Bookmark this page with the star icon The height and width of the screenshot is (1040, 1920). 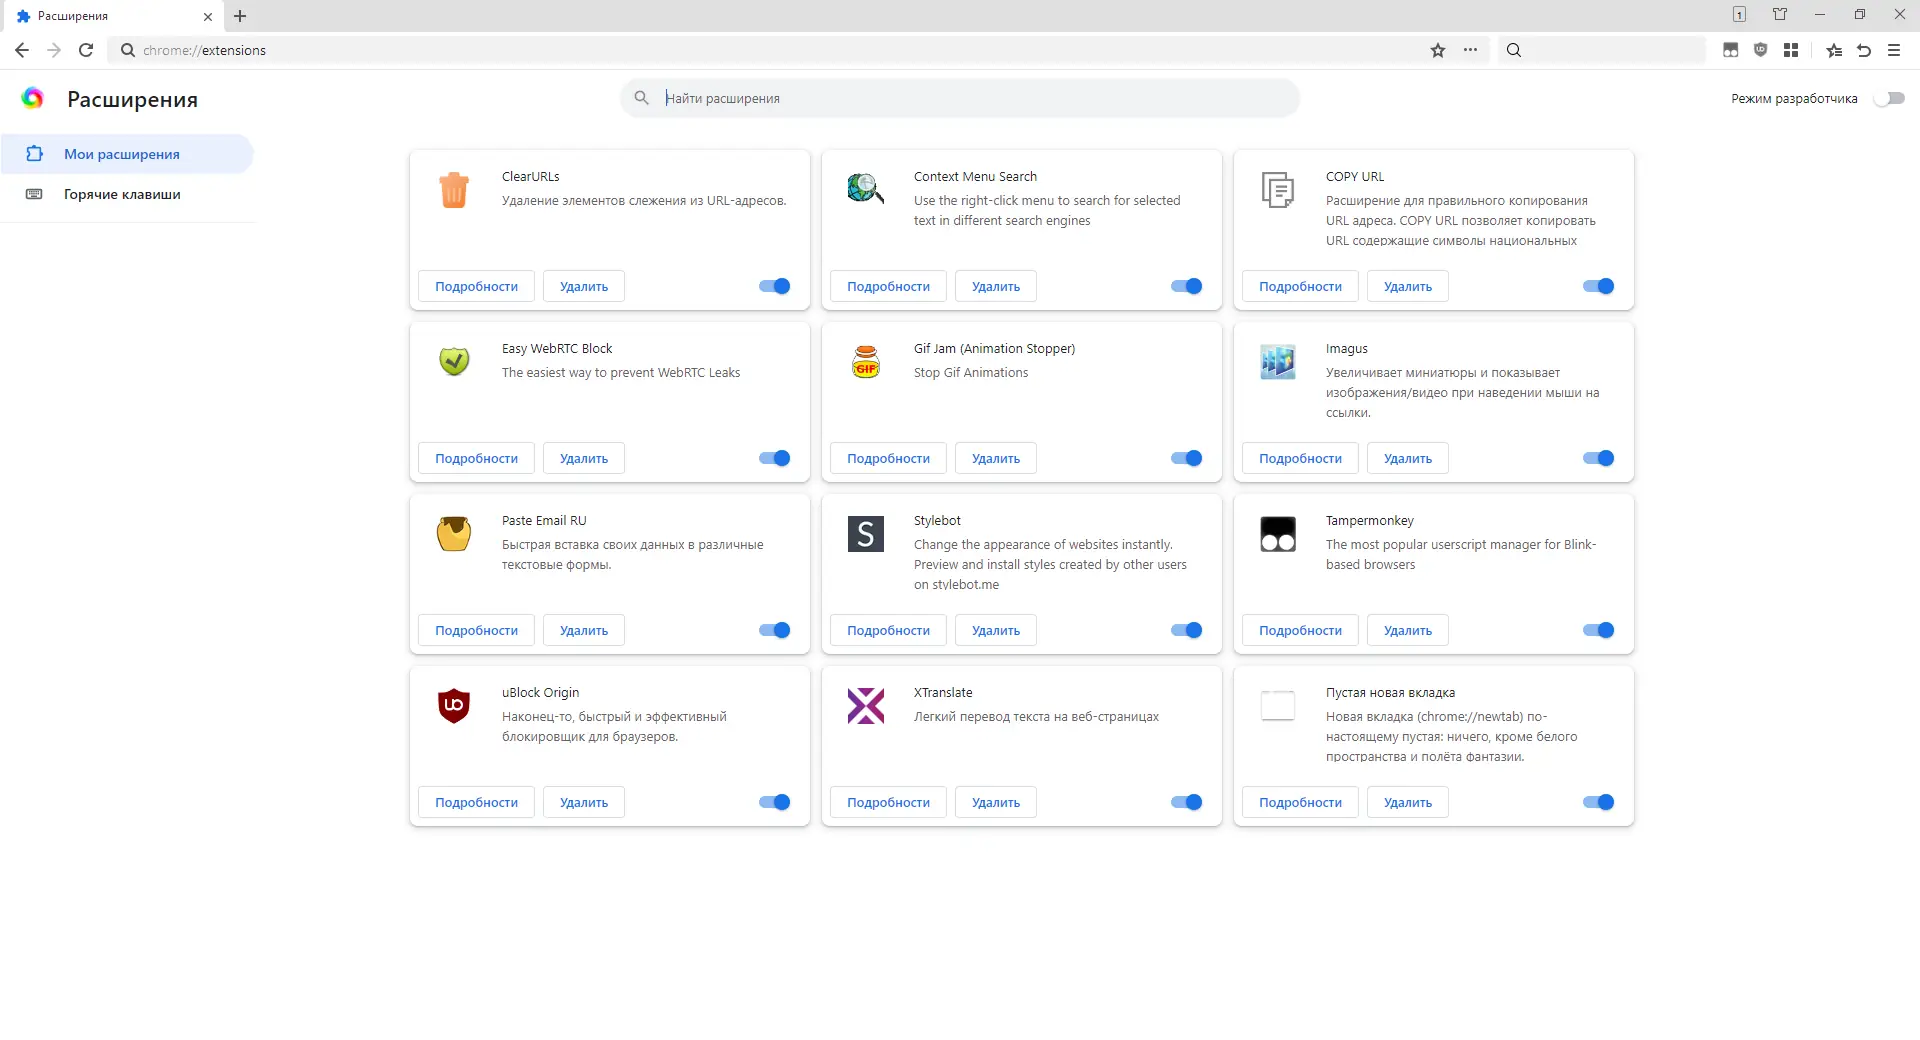[x=1438, y=50]
